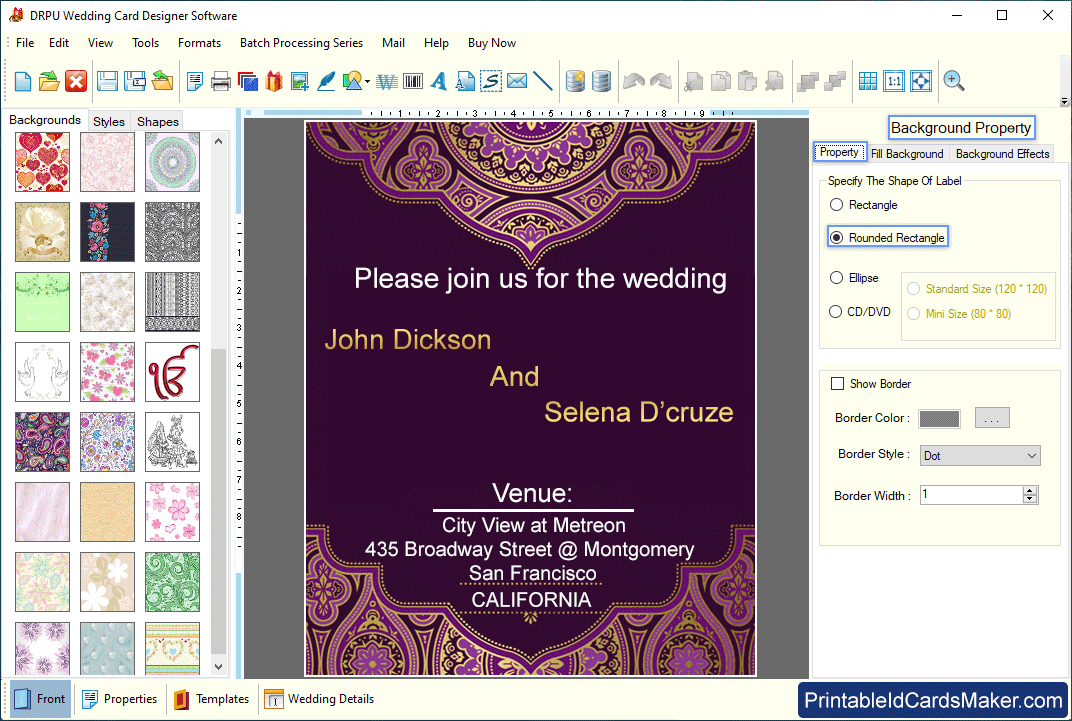The image size is (1072, 721).
Task: Open a file with the folder icon
Action: 49,81
